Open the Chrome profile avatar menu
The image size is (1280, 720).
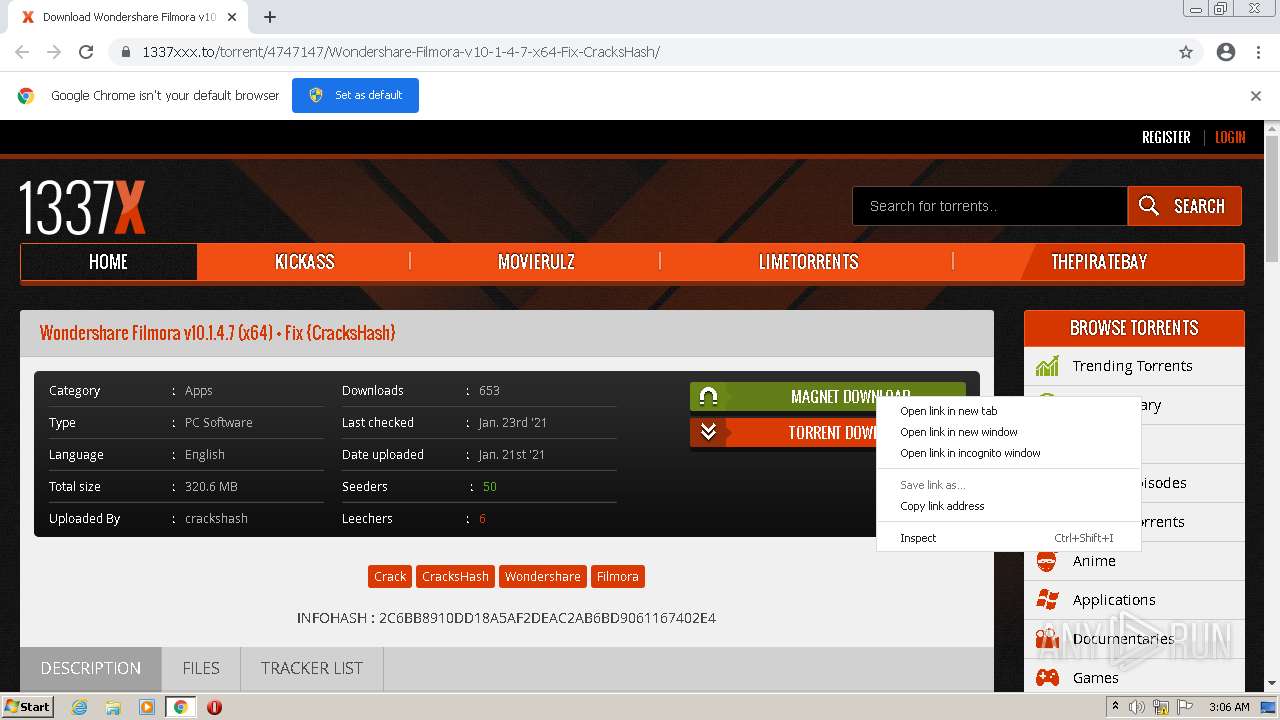[x=1226, y=52]
